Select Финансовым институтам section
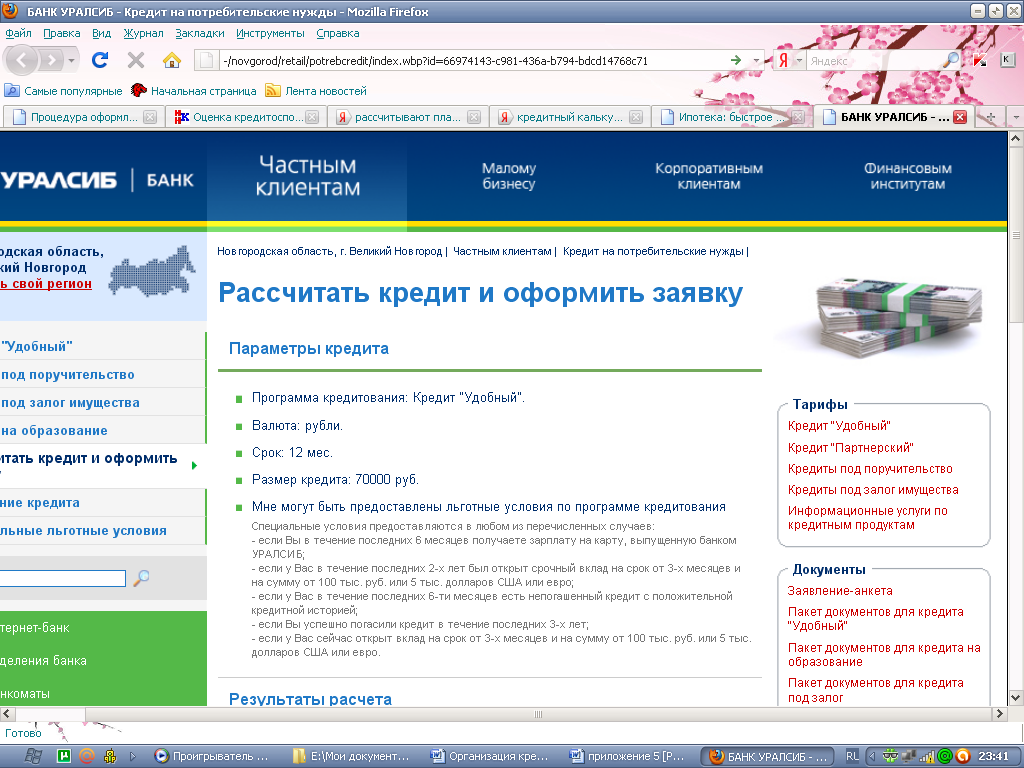Screen dimensions: 1024x768 tap(908, 176)
